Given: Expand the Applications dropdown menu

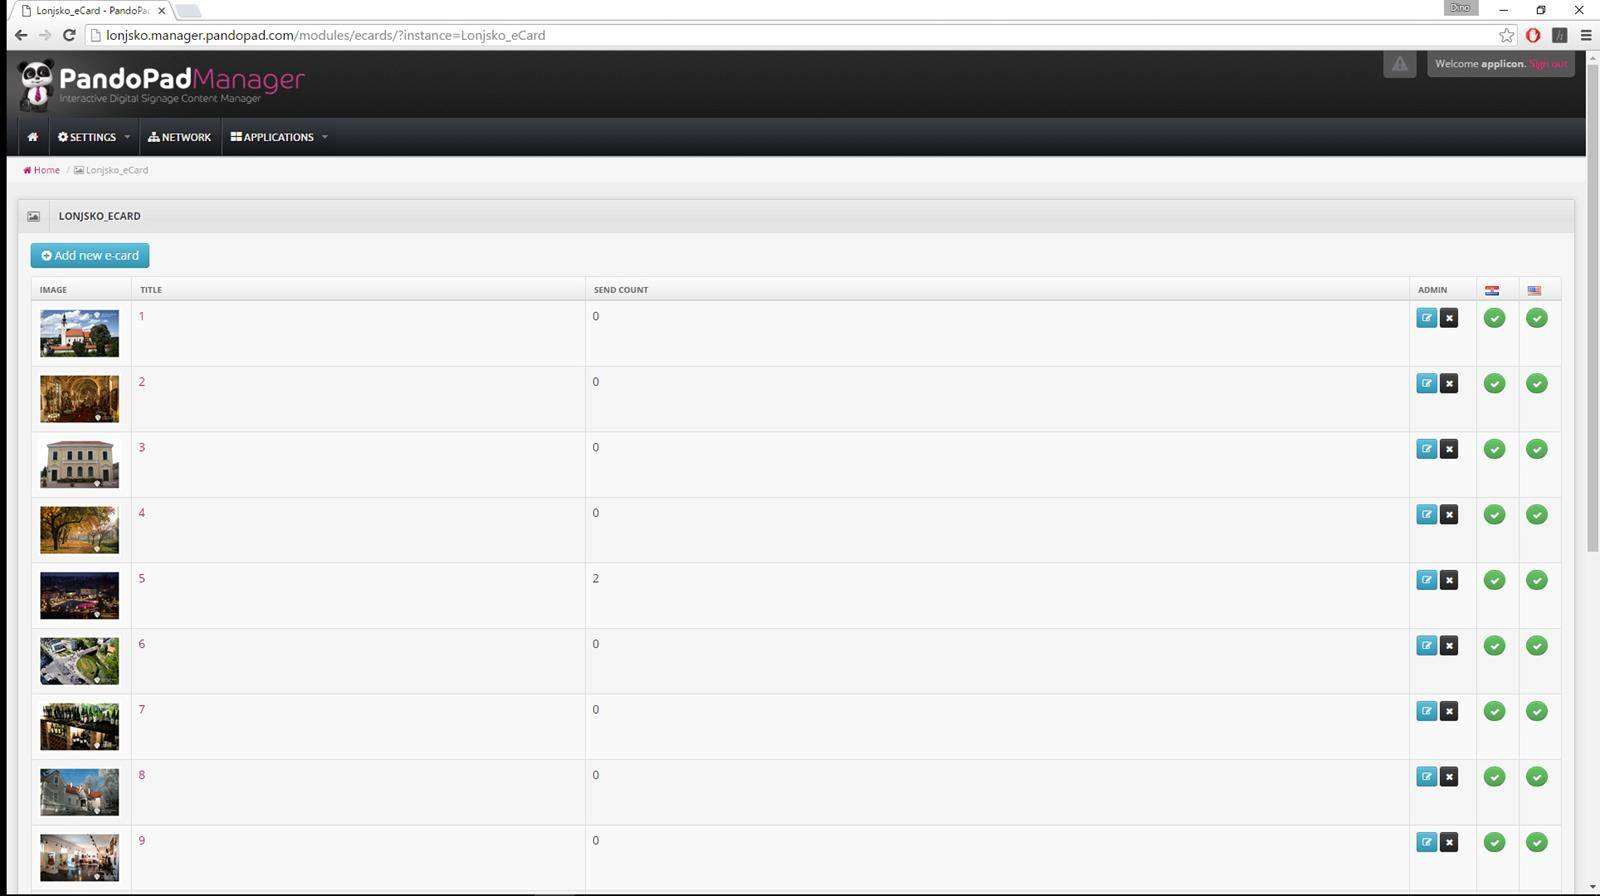Looking at the screenshot, I should [279, 137].
